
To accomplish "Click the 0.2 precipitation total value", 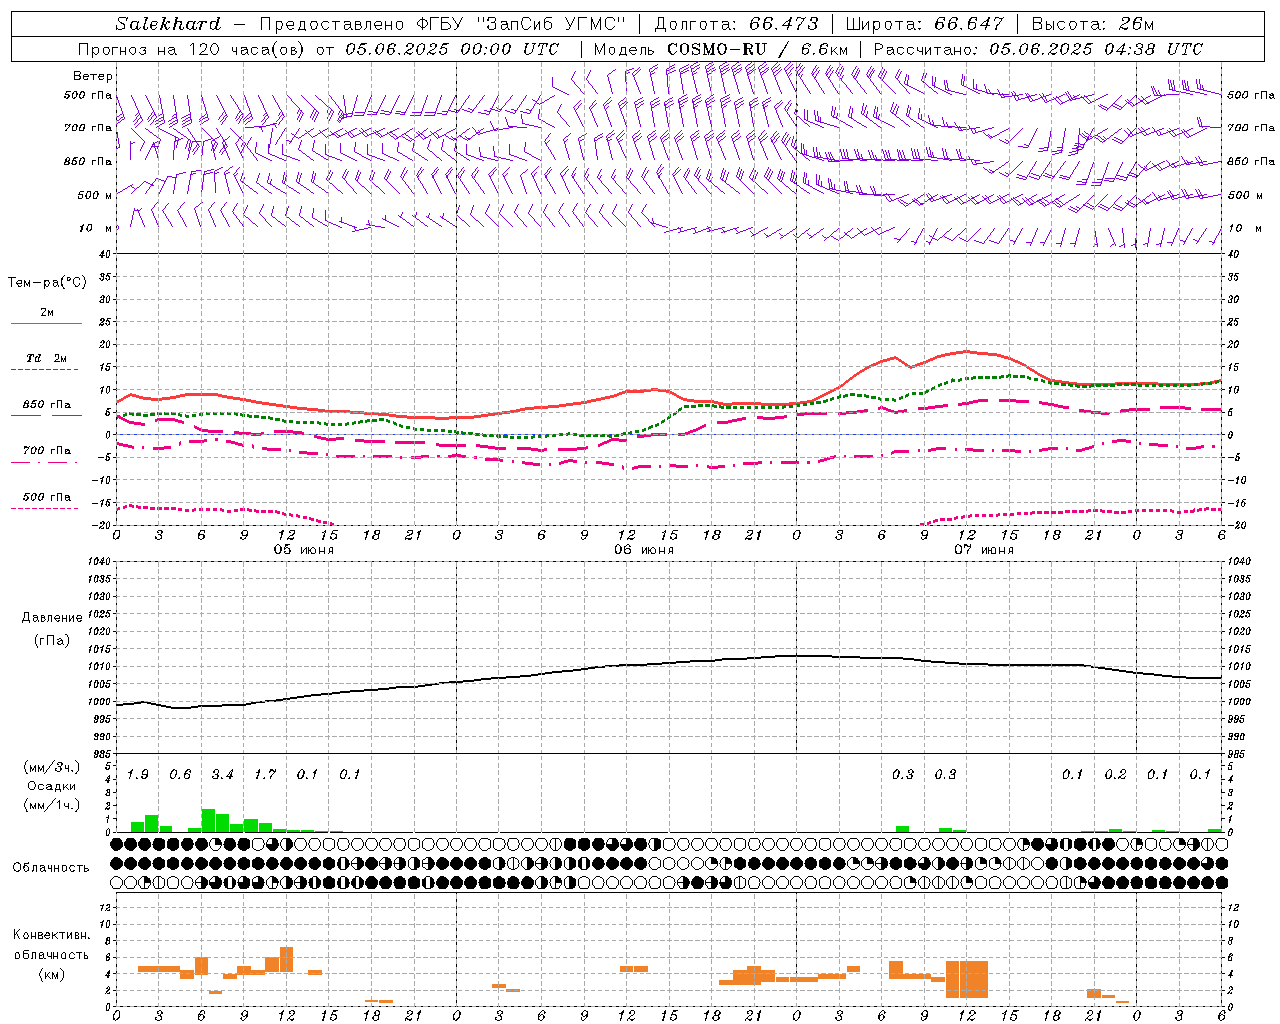I will tap(1116, 774).
